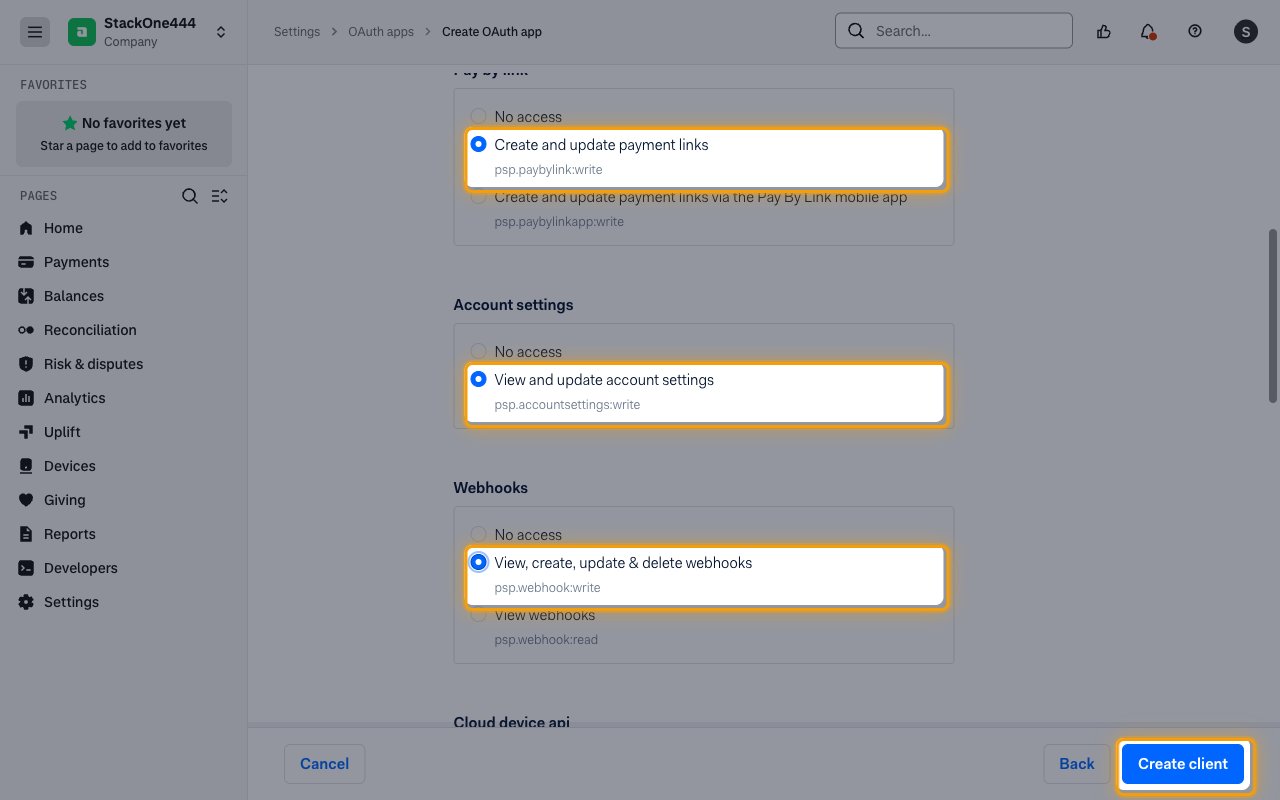Open the Home page

[63, 228]
